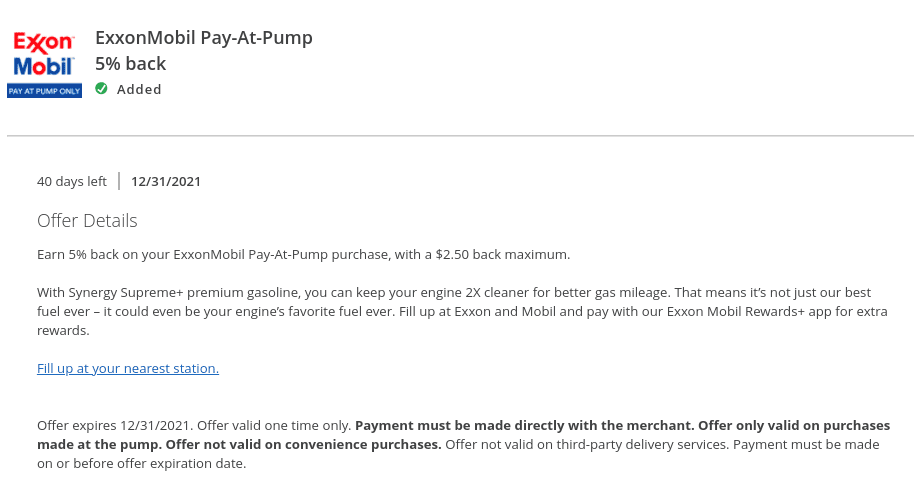Click the '$2.50 back maximum' sentence
Viewport: 914px width, 487px height.
click(304, 255)
